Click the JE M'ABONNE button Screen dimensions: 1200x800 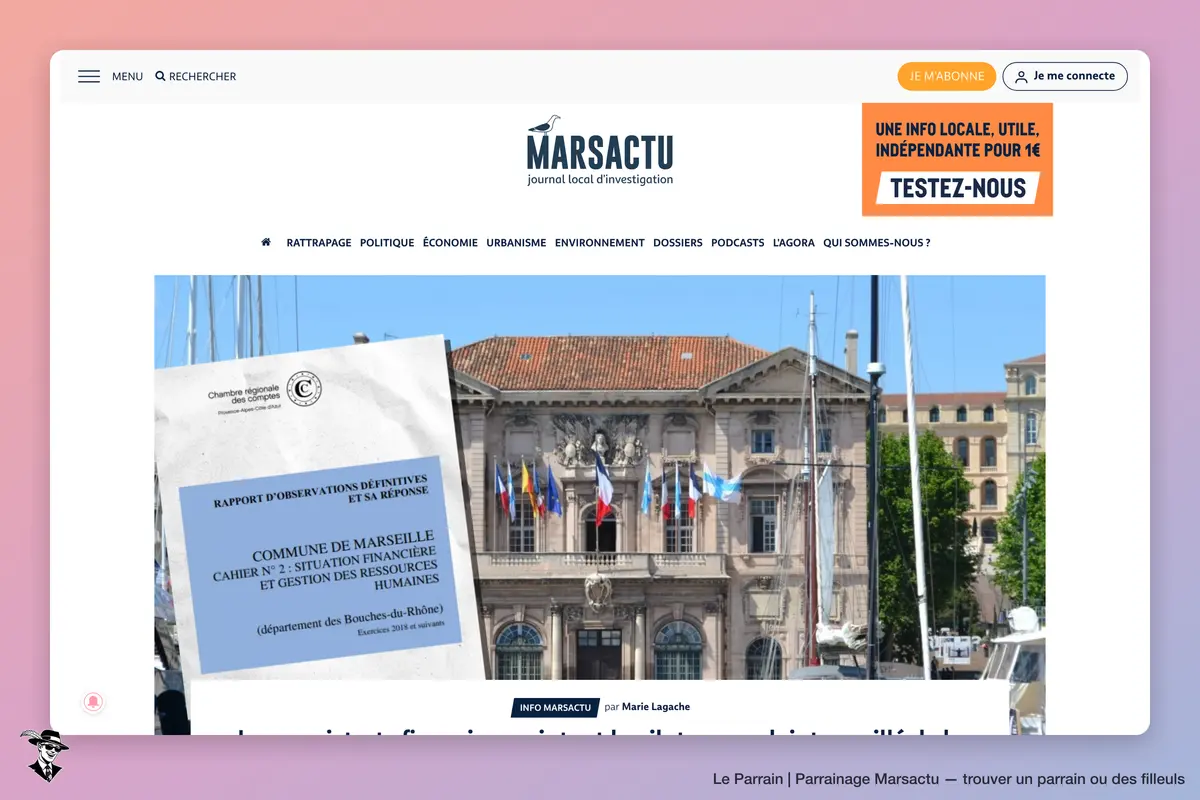947,76
